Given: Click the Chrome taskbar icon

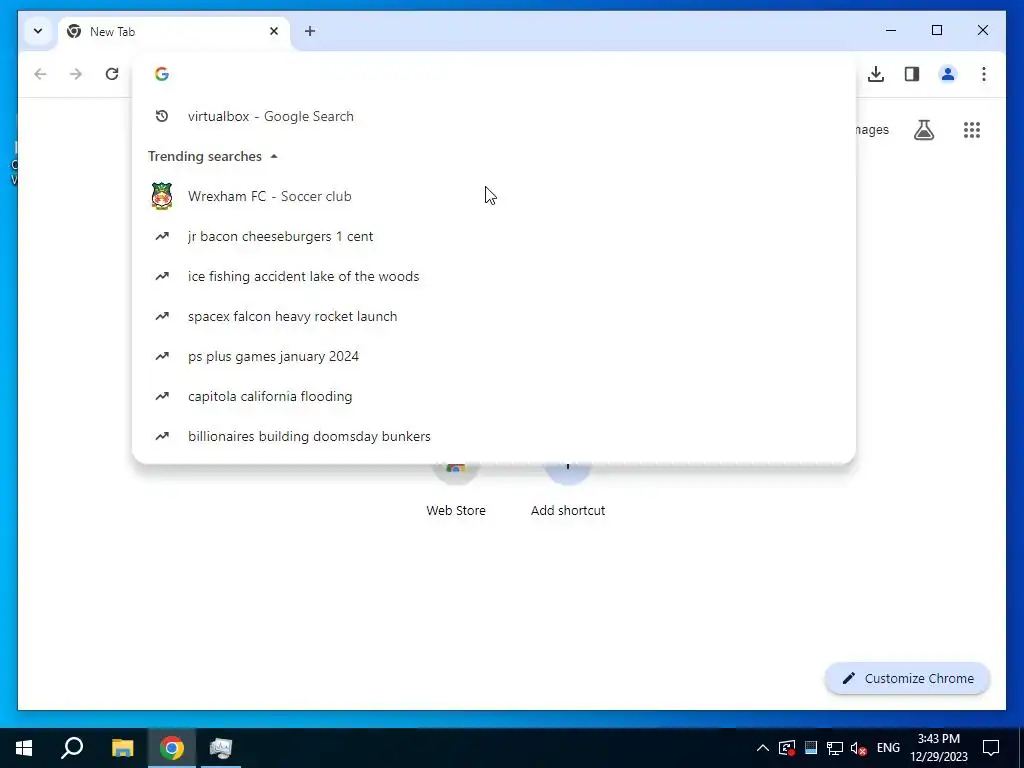Looking at the screenshot, I should click(x=172, y=748).
